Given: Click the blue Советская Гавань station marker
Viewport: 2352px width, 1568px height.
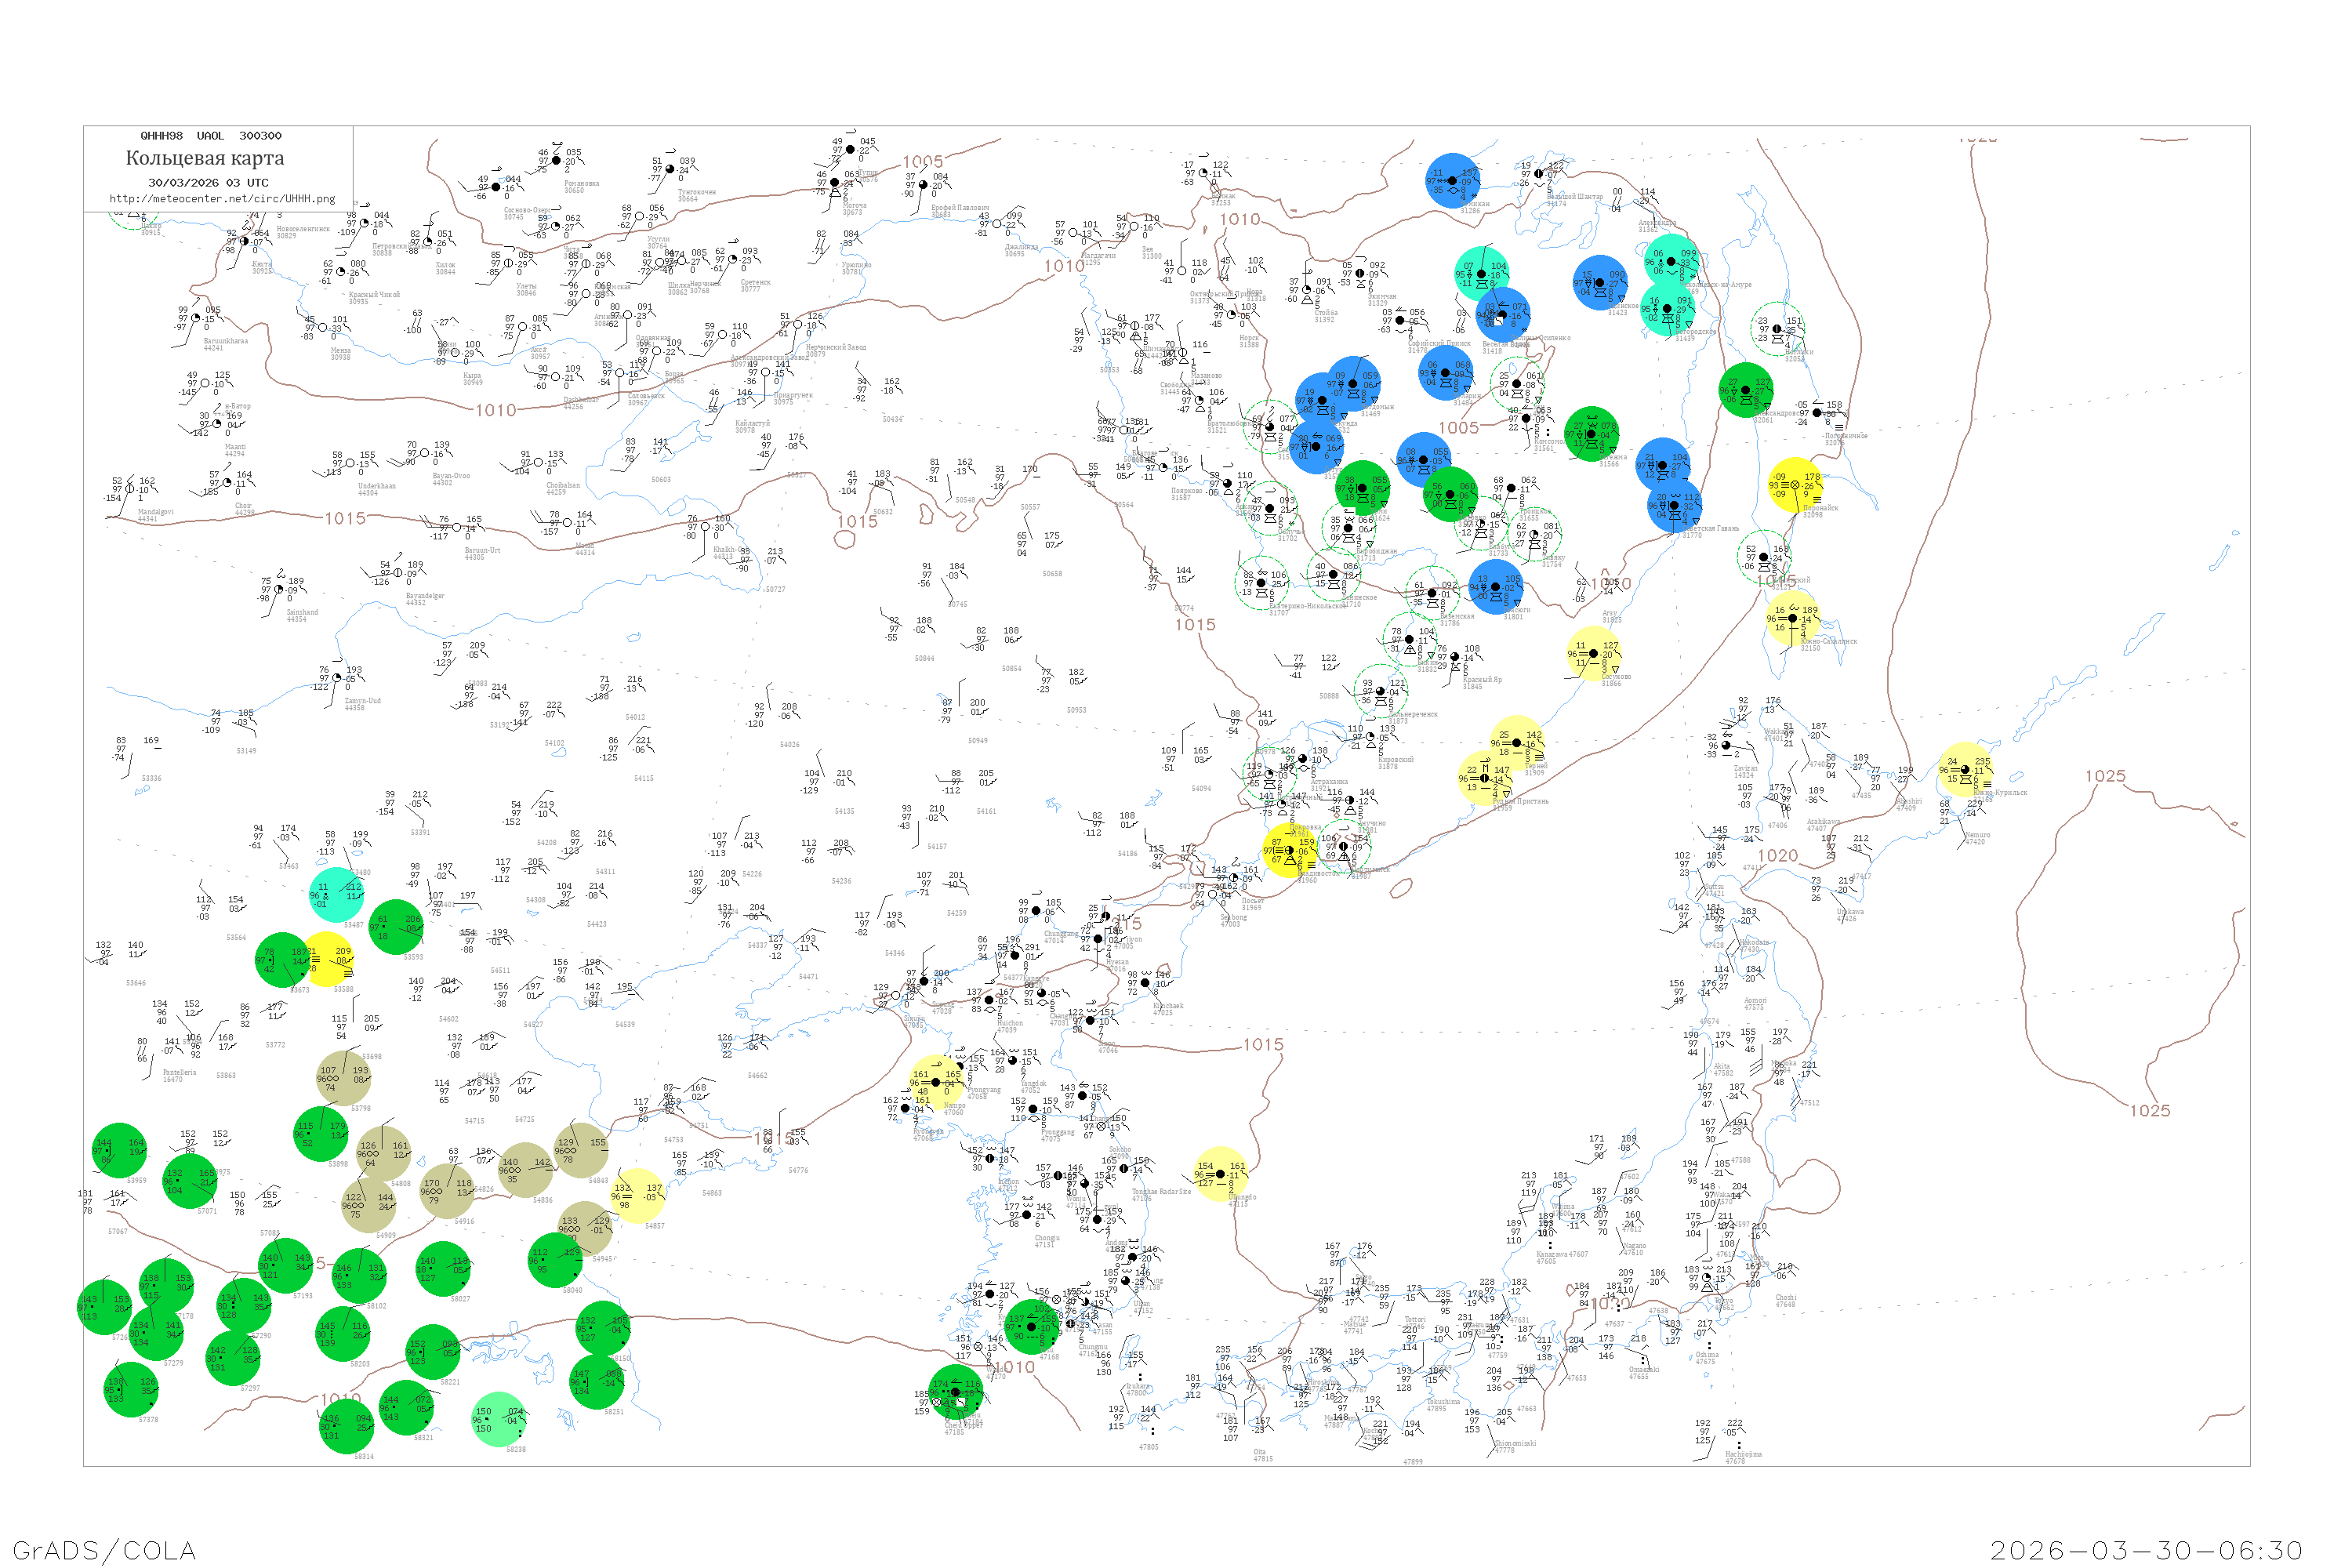Looking at the screenshot, I should (x=1675, y=505).
